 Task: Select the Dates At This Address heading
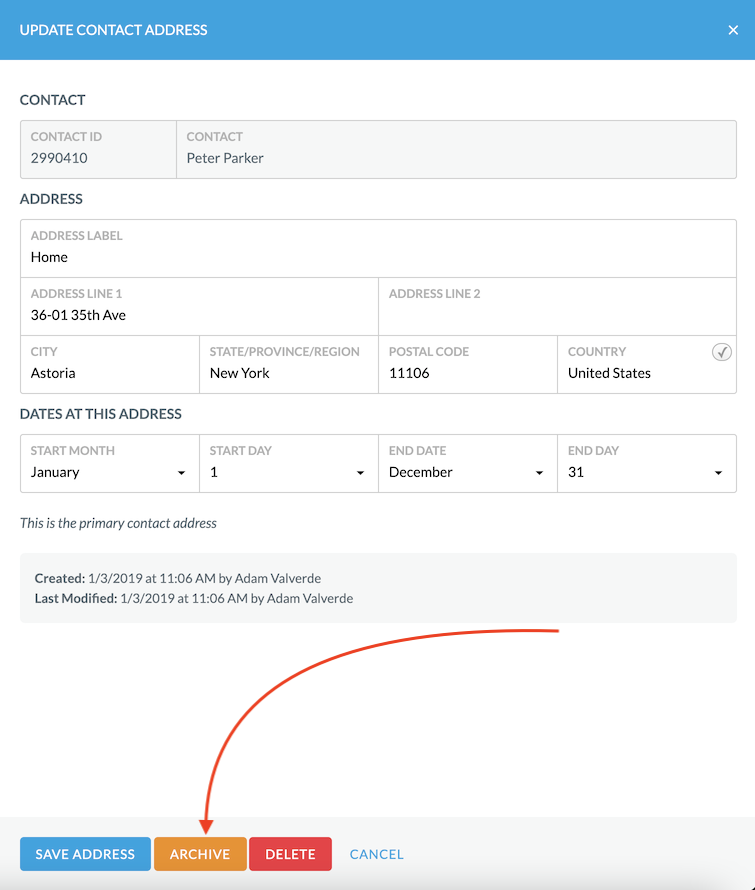click(100, 414)
